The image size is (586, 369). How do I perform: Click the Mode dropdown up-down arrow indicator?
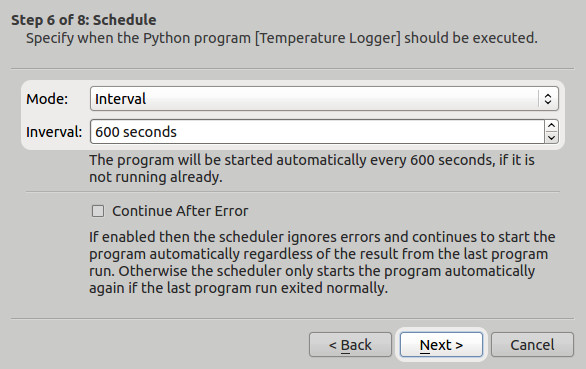[548, 99]
